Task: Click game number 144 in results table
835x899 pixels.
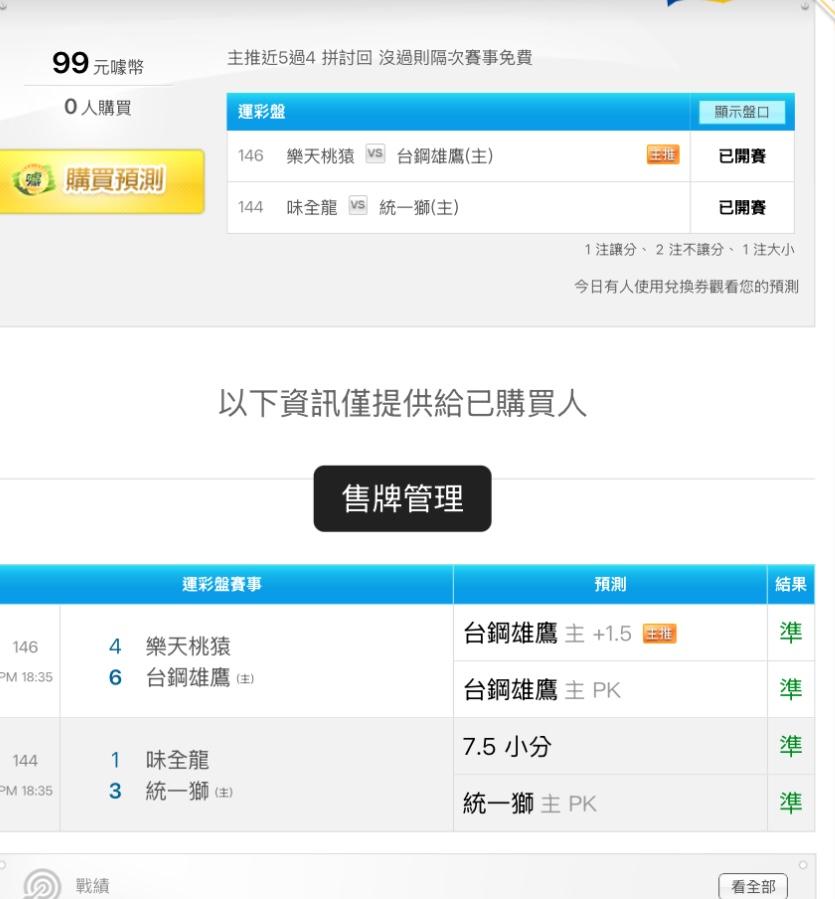Action: pos(25,760)
